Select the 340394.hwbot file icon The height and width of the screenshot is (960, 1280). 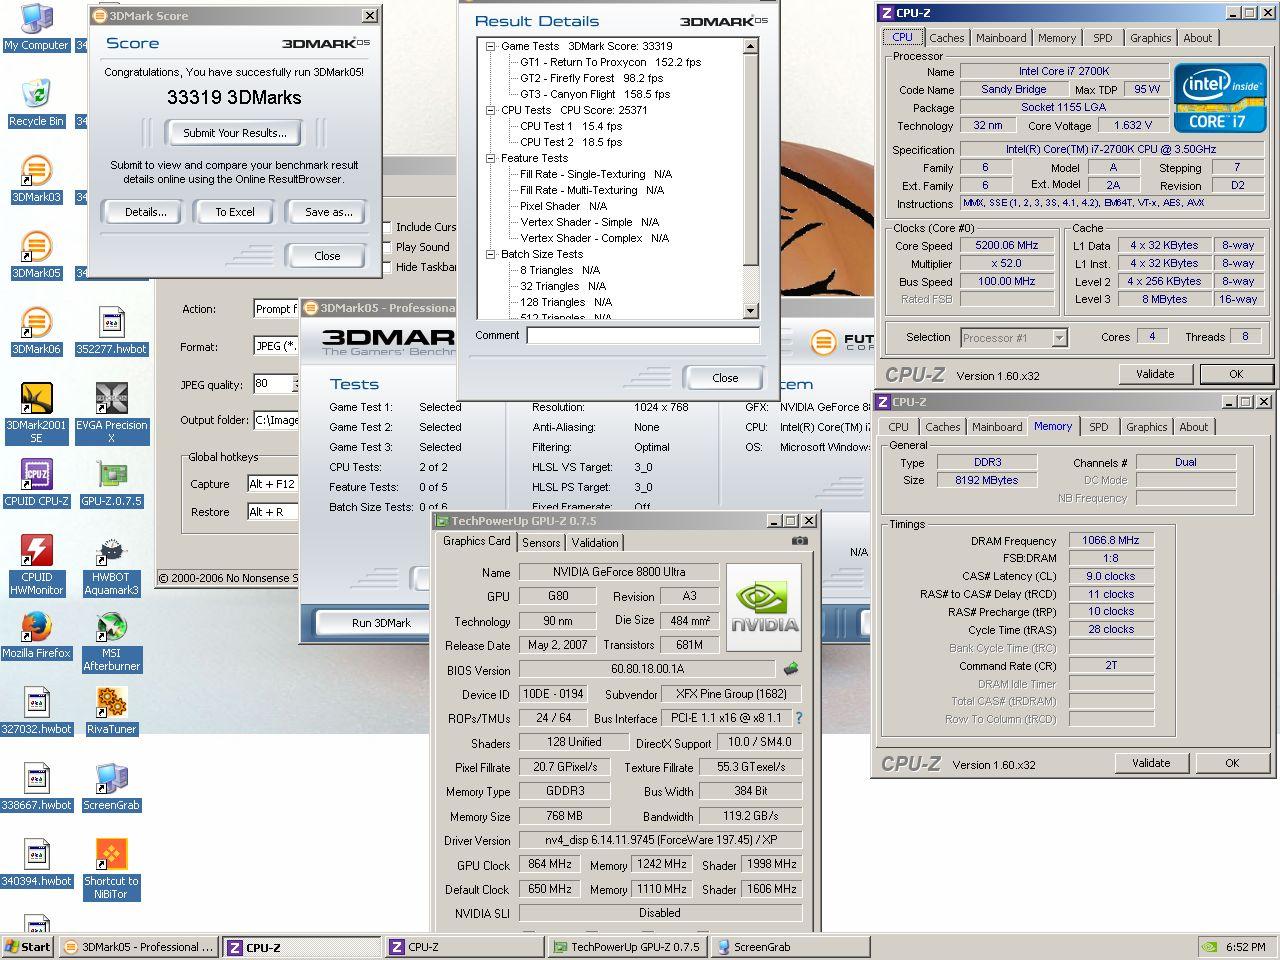[x=36, y=863]
